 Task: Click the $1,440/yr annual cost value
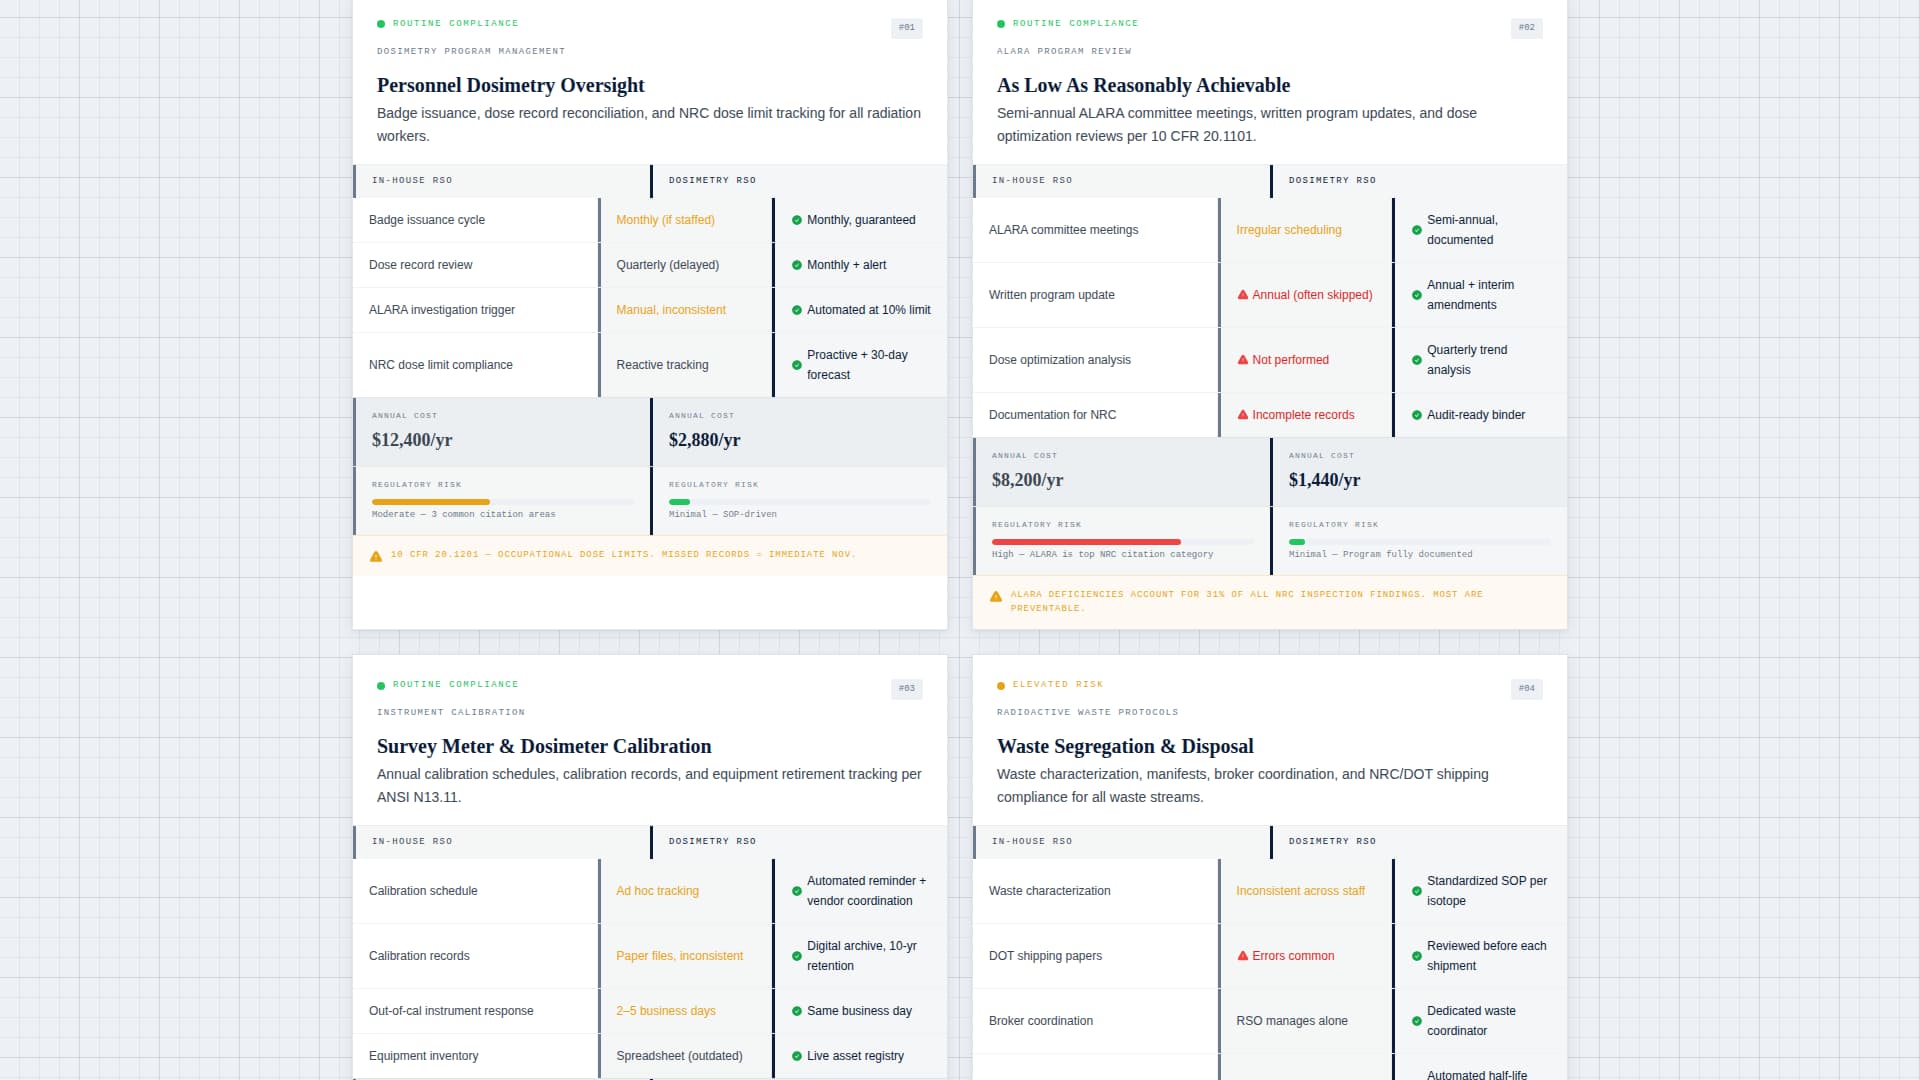pyautogui.click(x=1325, y=480)
